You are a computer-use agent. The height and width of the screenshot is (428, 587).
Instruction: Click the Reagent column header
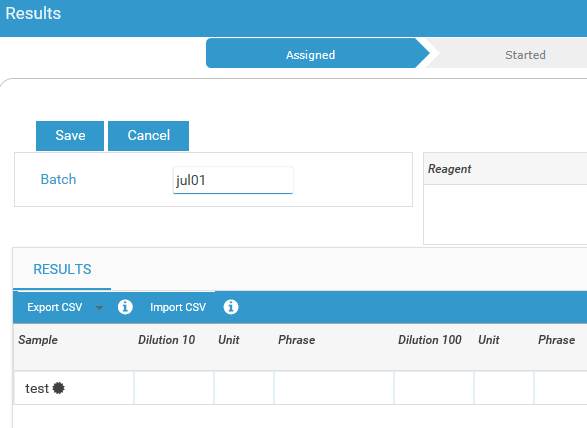[449, 169]
